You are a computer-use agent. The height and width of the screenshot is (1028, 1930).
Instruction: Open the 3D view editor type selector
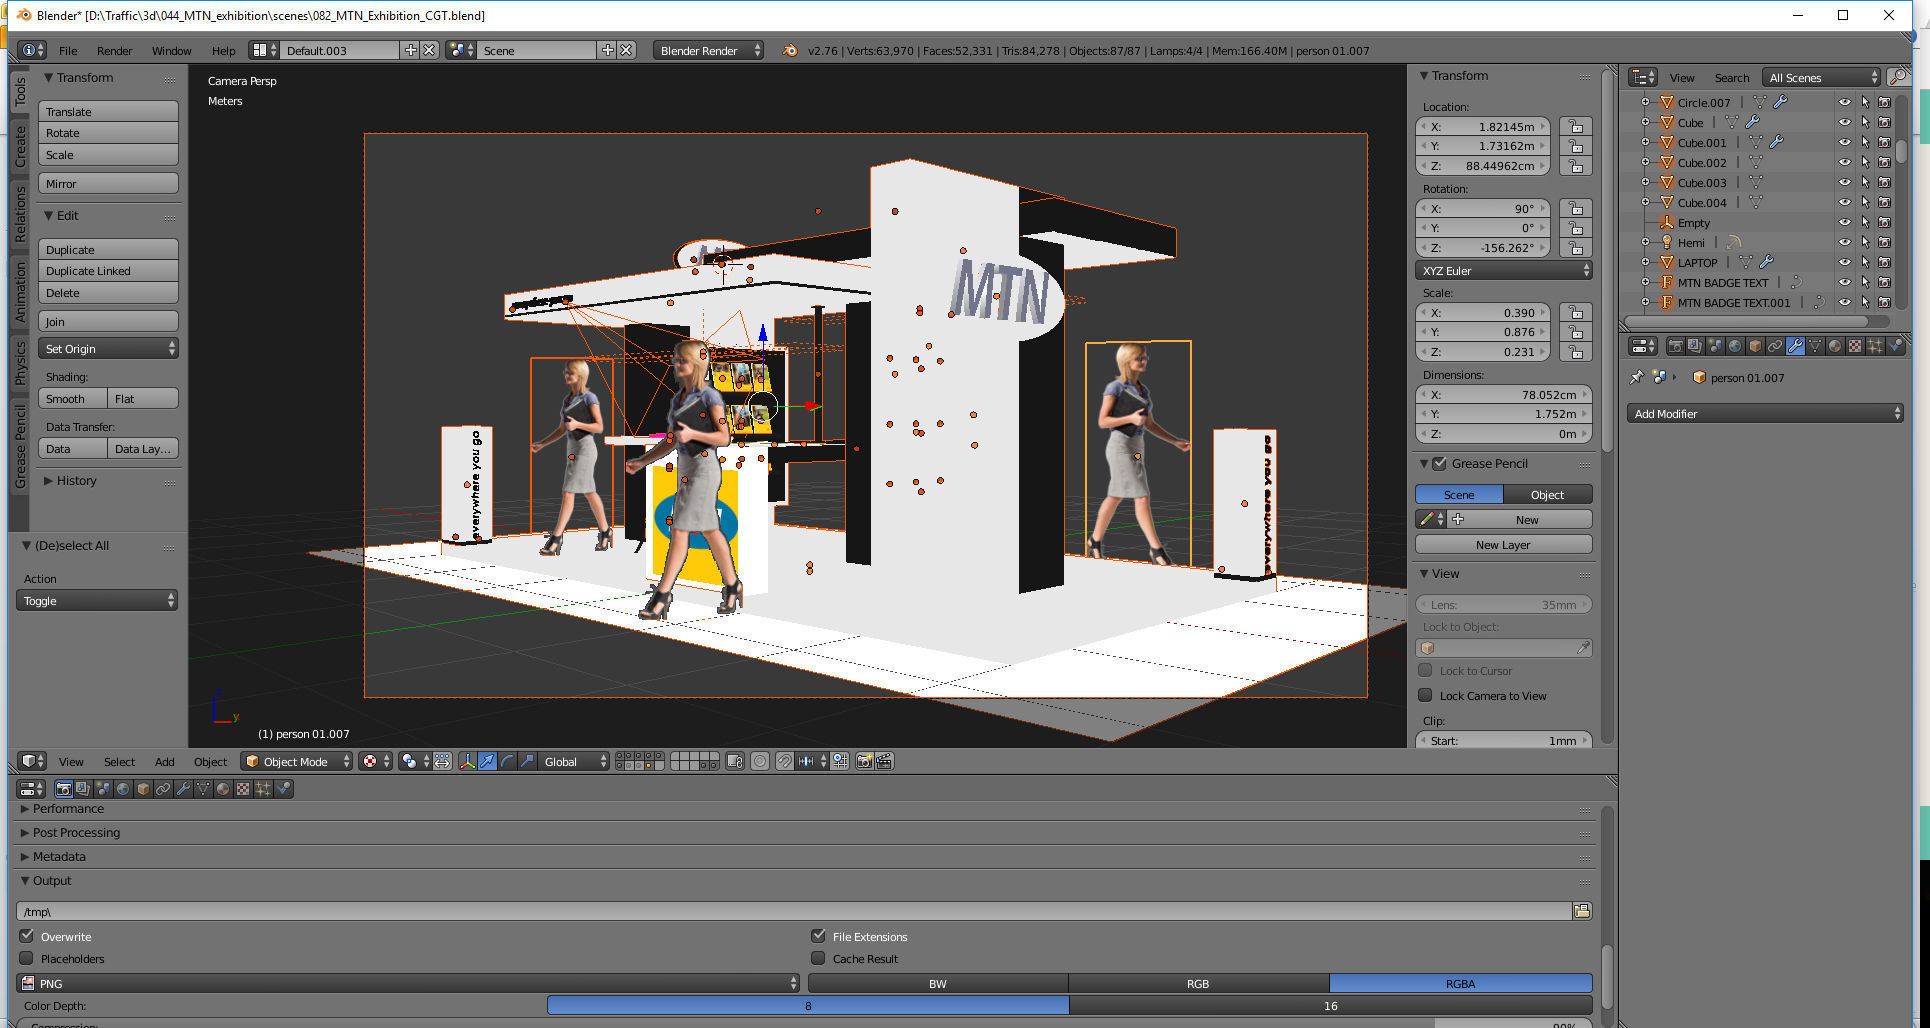[x=32, y=761]
